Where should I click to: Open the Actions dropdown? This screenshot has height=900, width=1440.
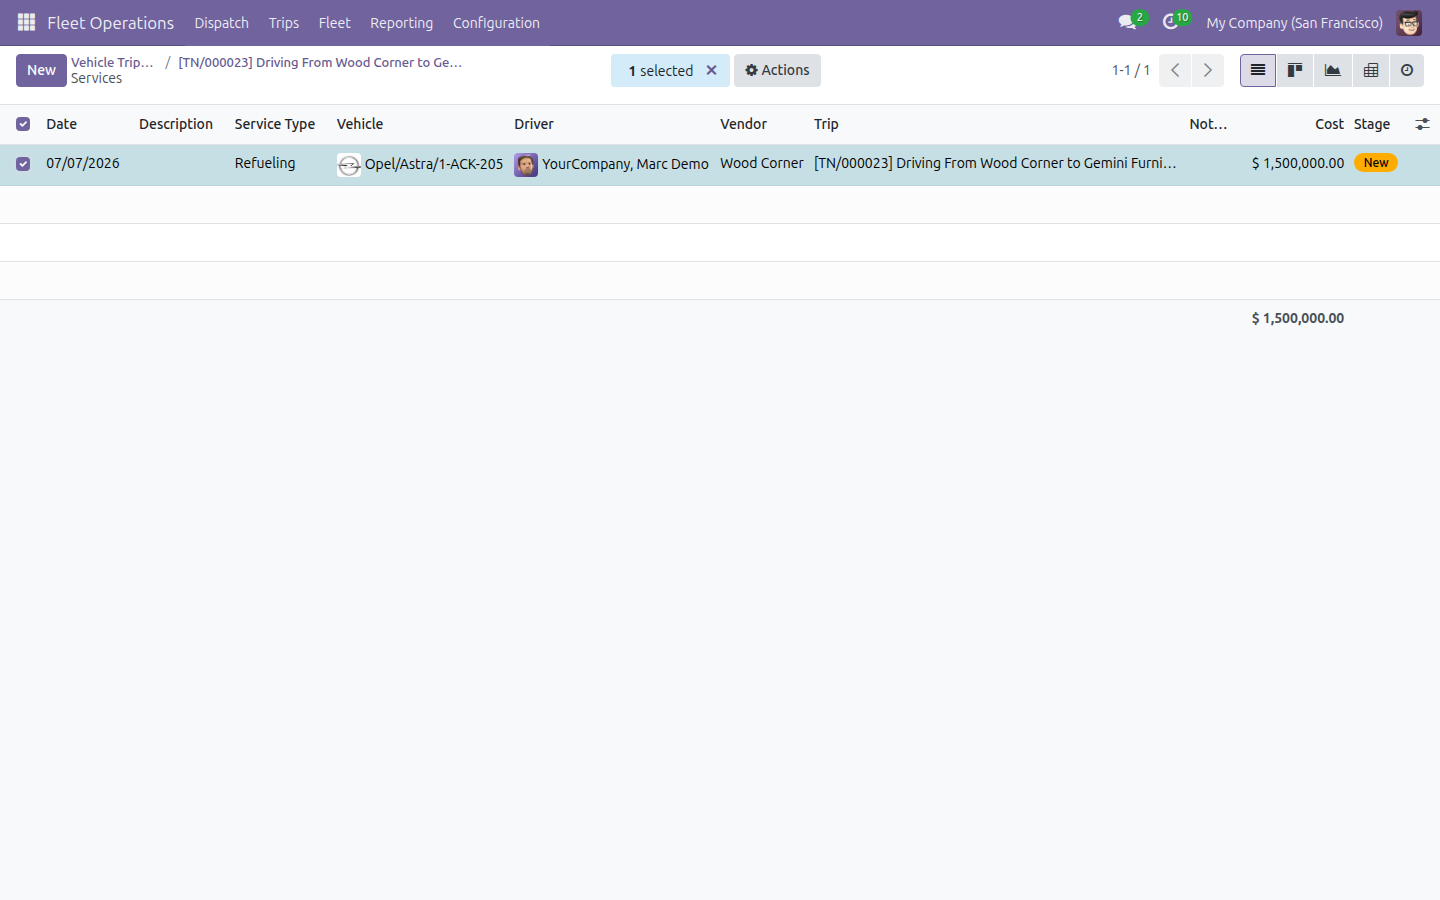(777, 70)
